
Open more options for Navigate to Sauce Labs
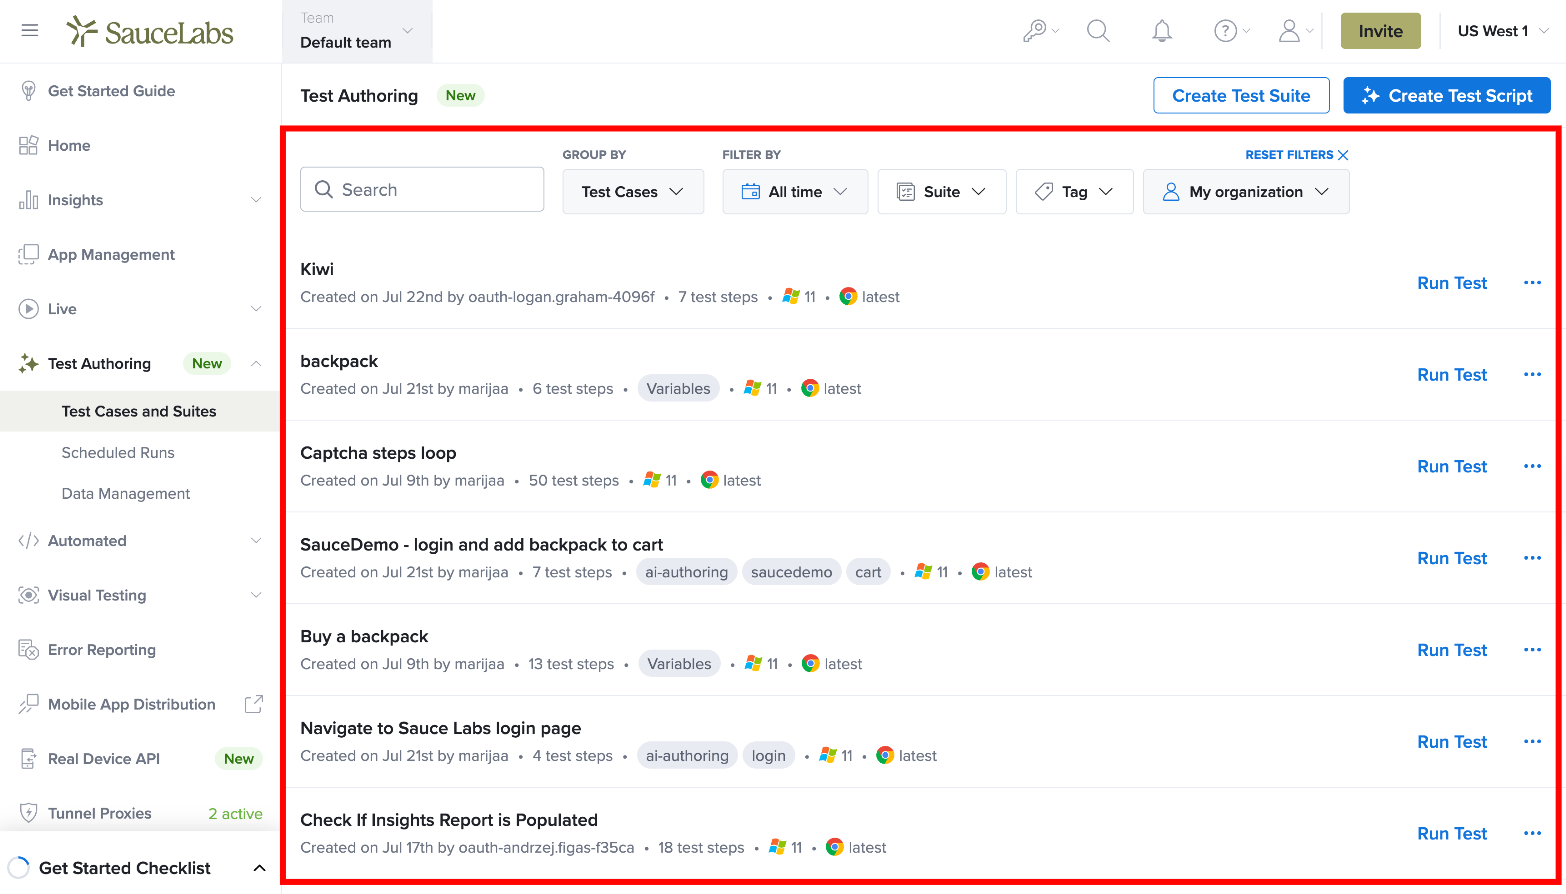(1532, 742)
